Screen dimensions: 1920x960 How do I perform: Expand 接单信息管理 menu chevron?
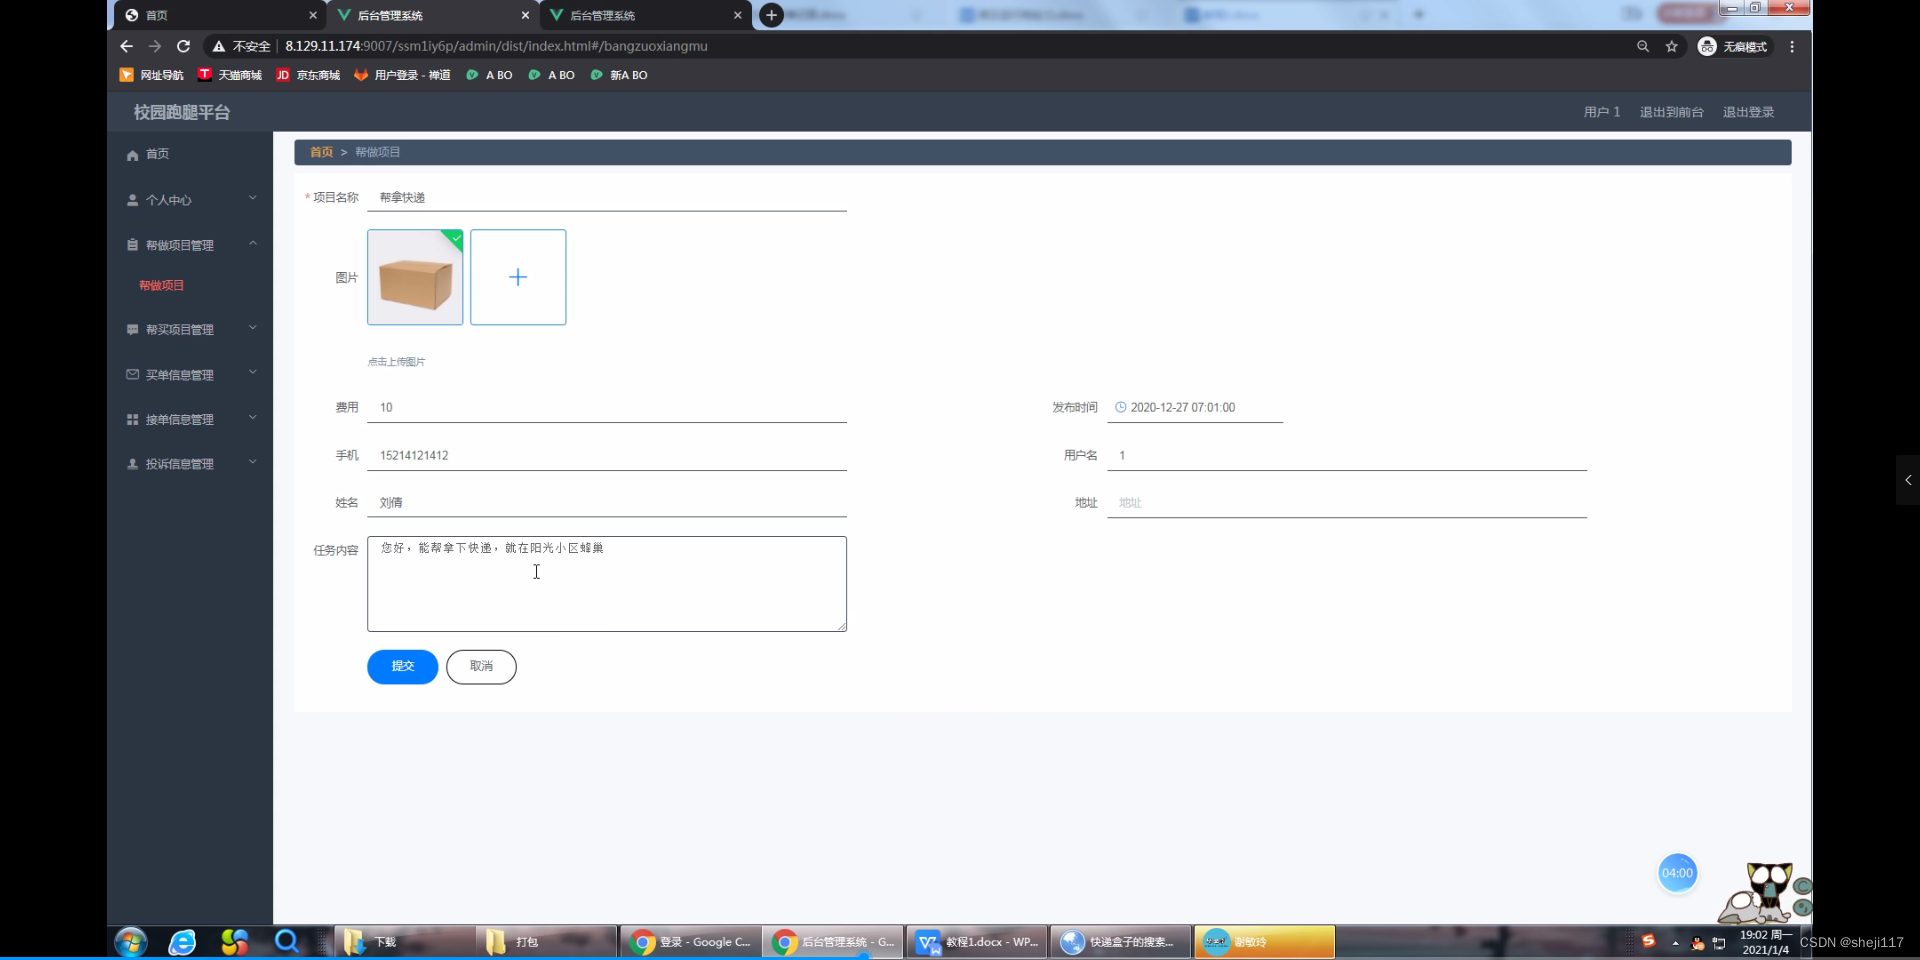(253, 417)
